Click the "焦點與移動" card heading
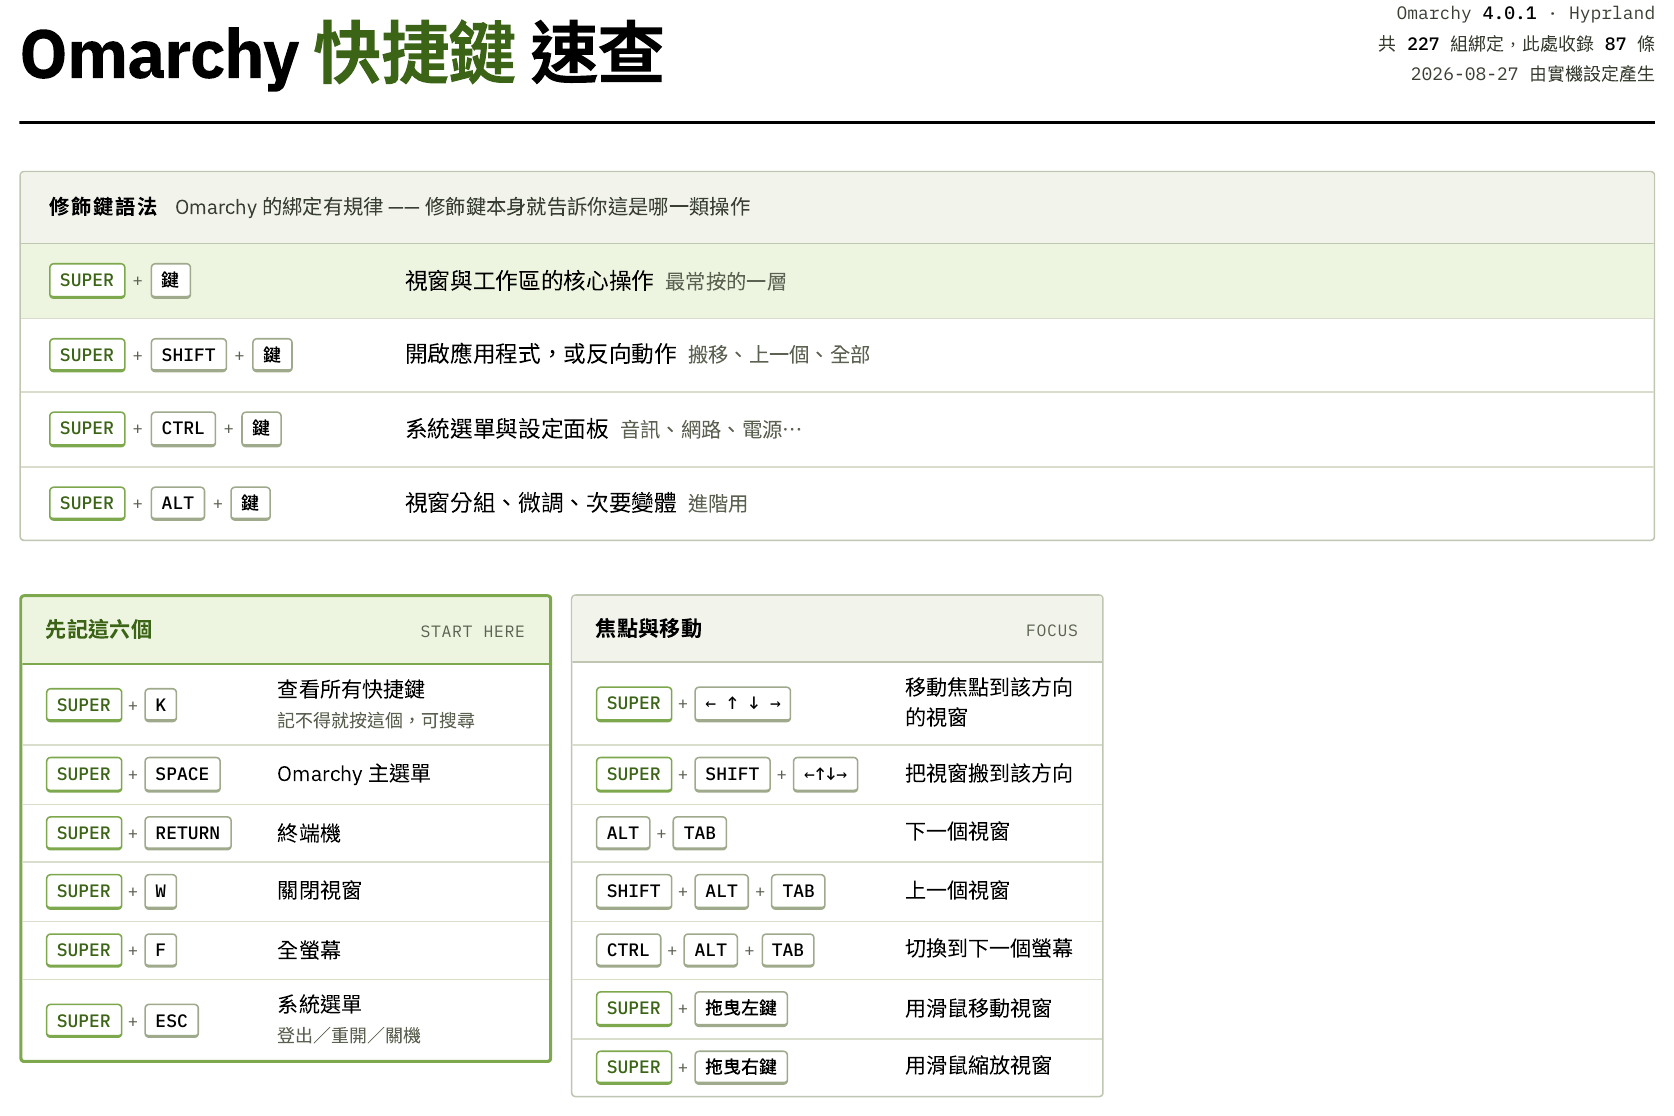Viewport: 1674px width, 1116px height. 648,629
